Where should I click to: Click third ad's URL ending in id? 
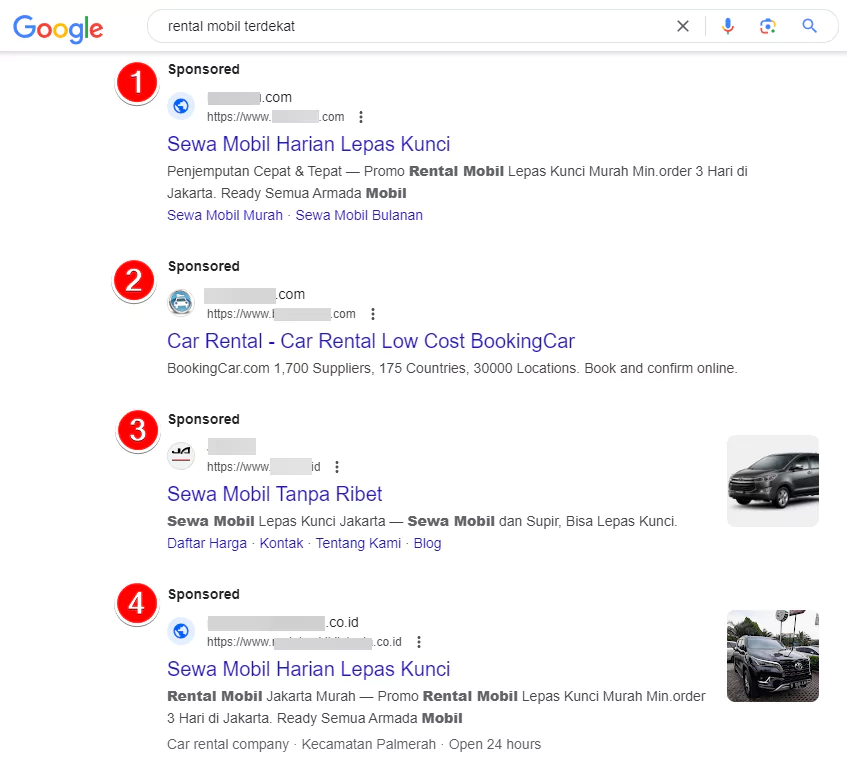tap(264, 467)
